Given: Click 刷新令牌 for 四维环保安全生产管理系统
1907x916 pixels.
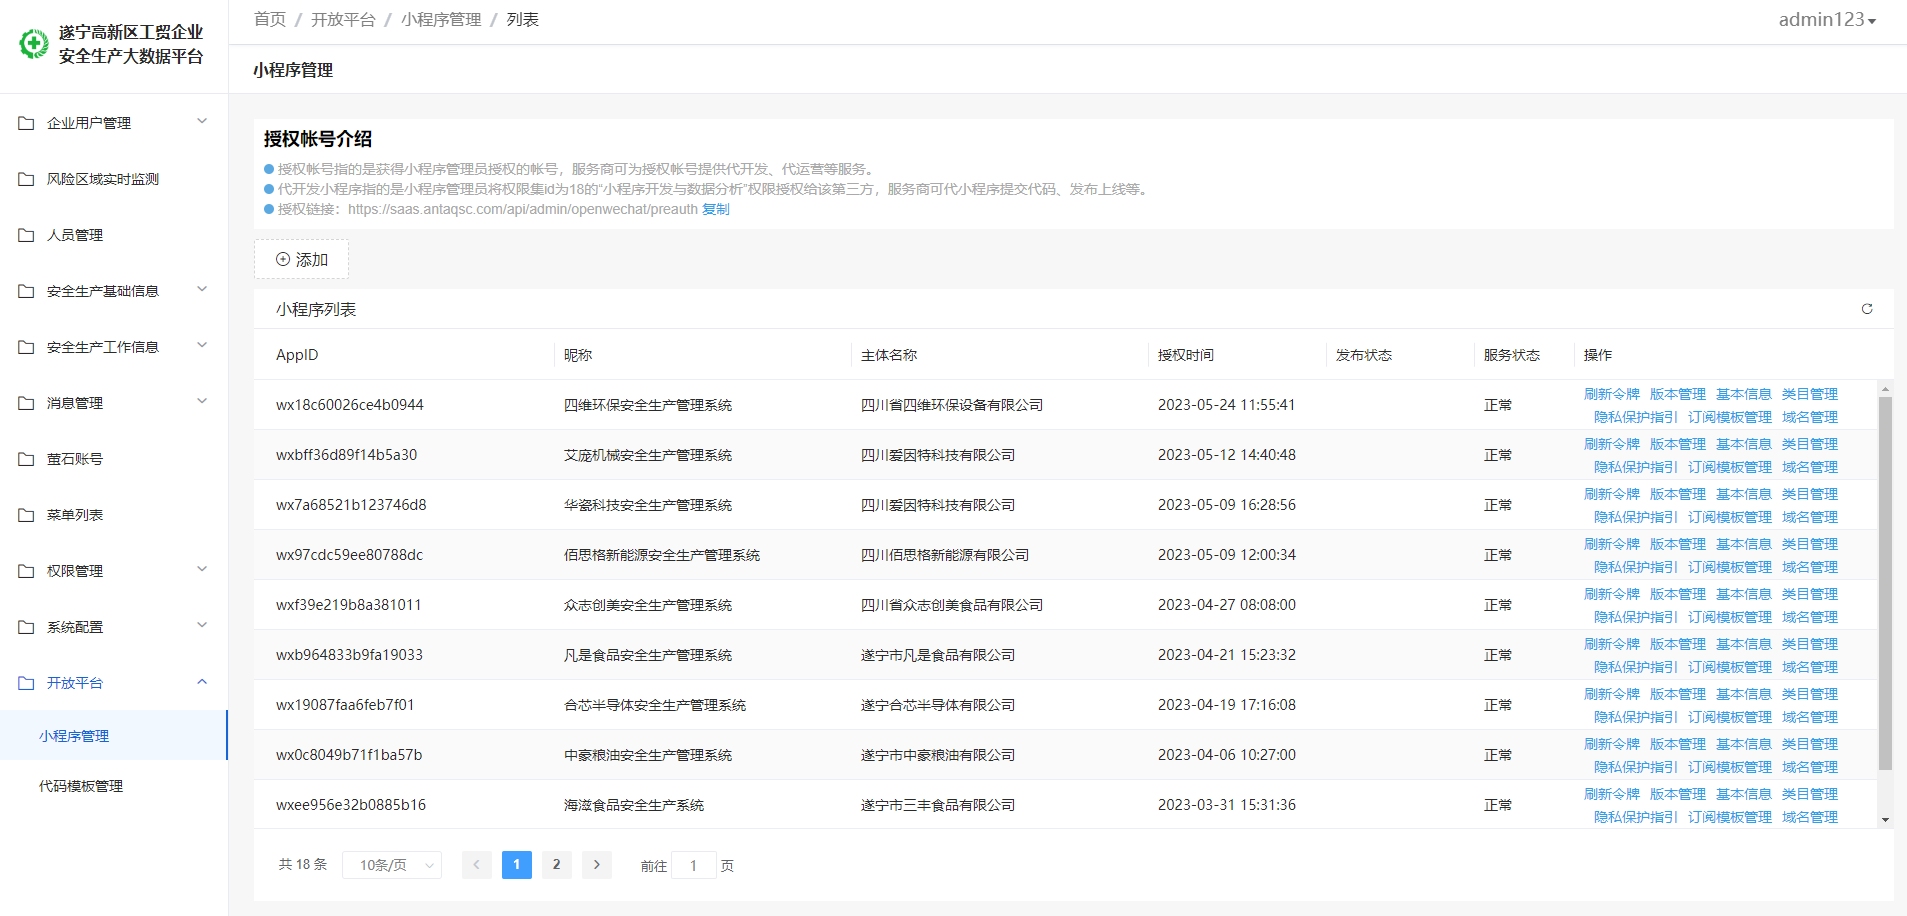Looking at the screenshot, I should click(x=1612, y=394).
